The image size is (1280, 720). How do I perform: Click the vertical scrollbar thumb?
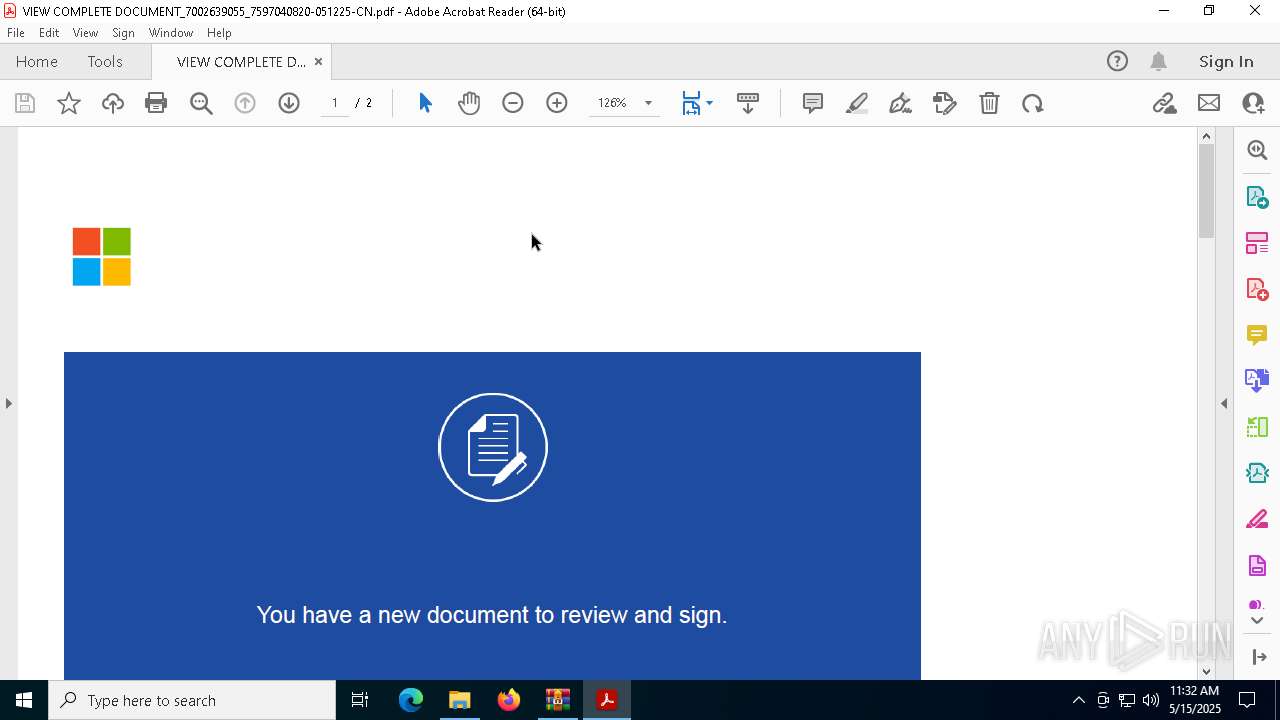tap(1206, 190)
